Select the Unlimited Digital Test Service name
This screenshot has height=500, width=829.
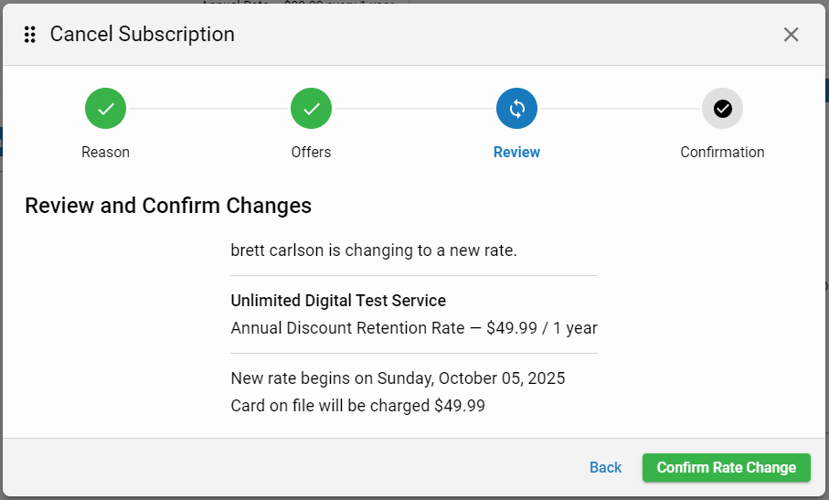(x=338, y=300)
